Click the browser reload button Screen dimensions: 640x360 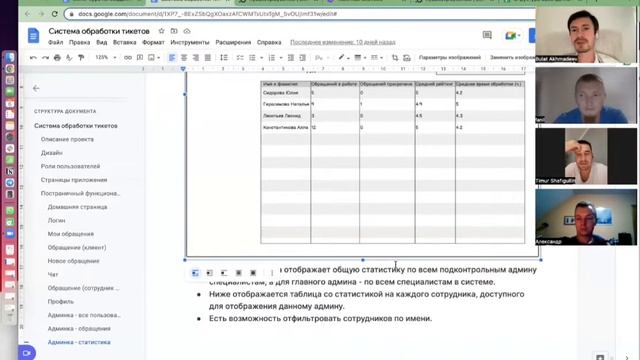coord(54,14)
